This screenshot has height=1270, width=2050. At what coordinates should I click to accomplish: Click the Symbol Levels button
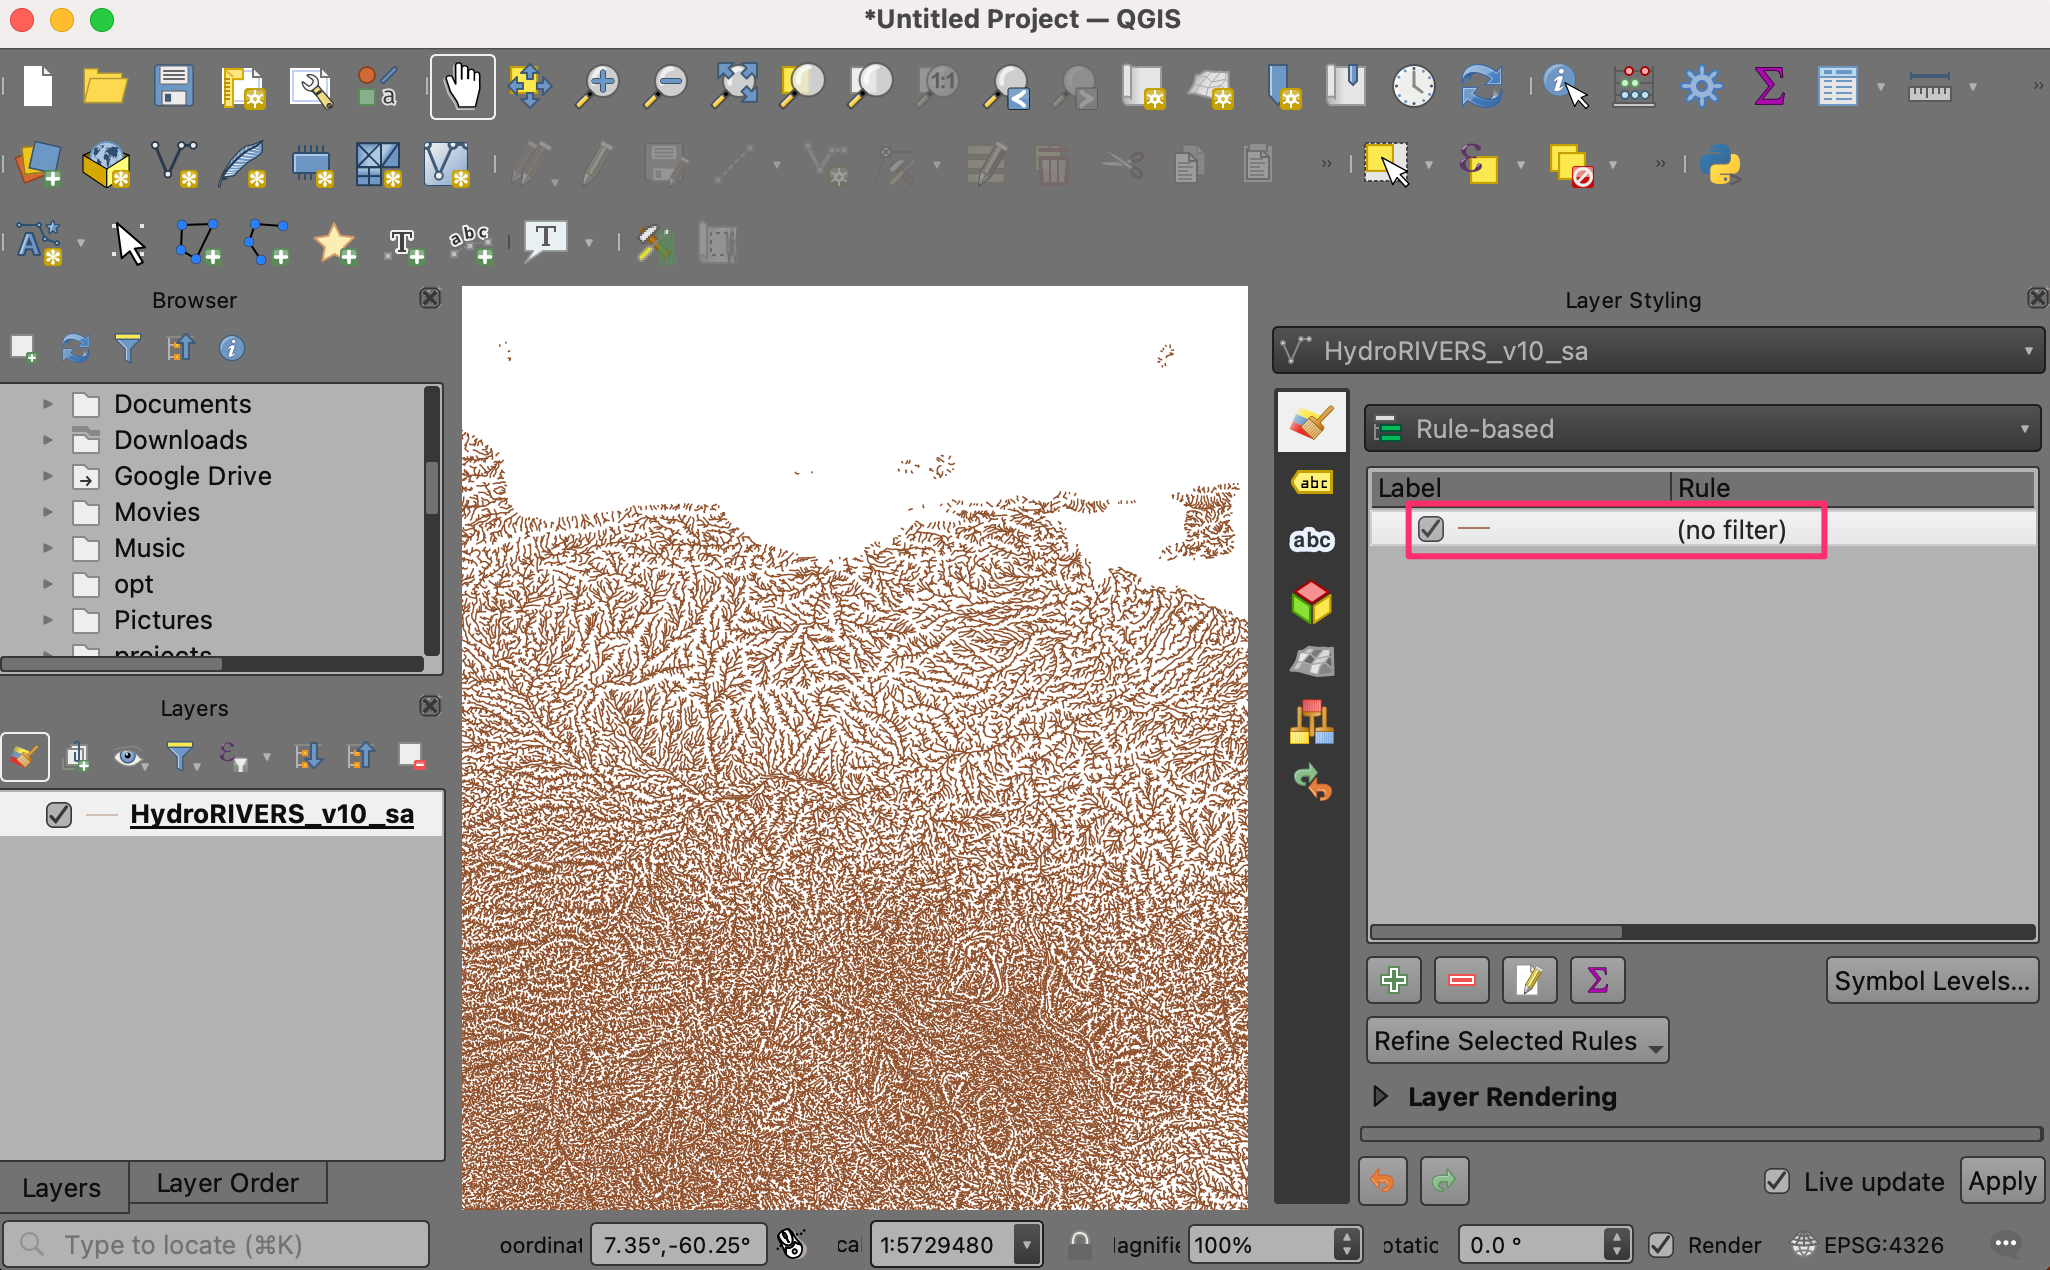(1931, 981)
